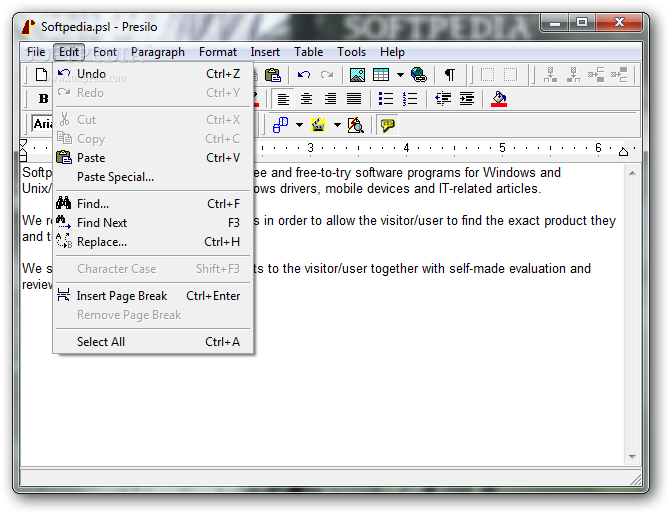
Task: Open the Font menu
Action: pyautogui.click(x=105, y=52)
